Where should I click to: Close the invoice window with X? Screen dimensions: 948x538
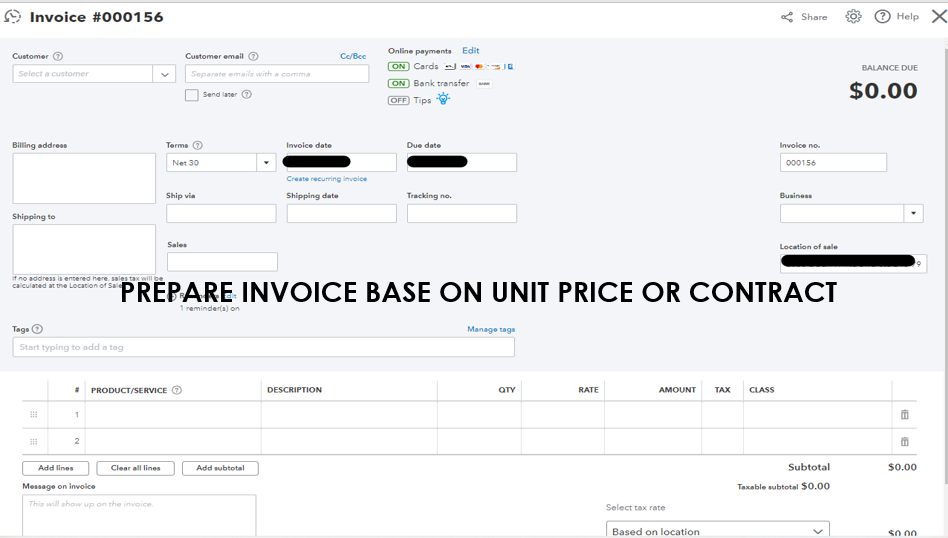(x=939, y=16)
